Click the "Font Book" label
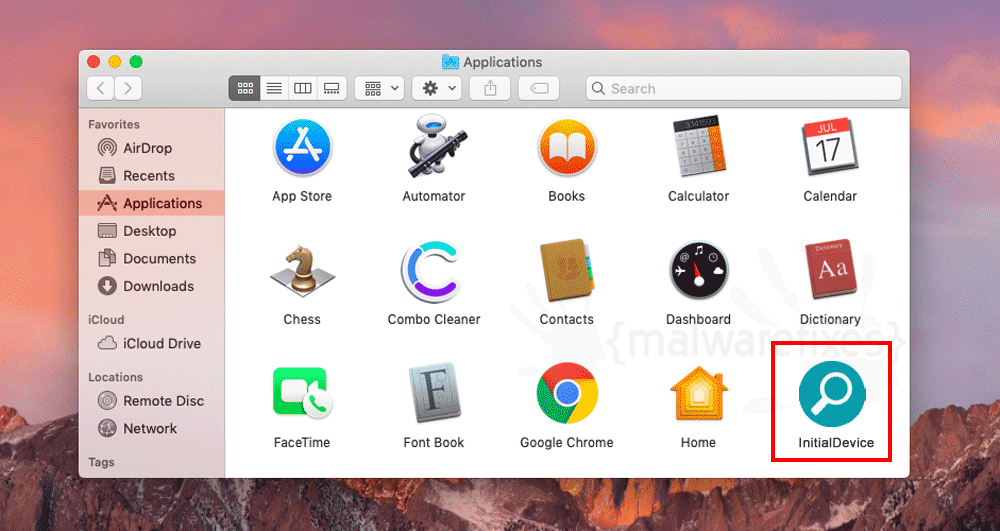 434,442
